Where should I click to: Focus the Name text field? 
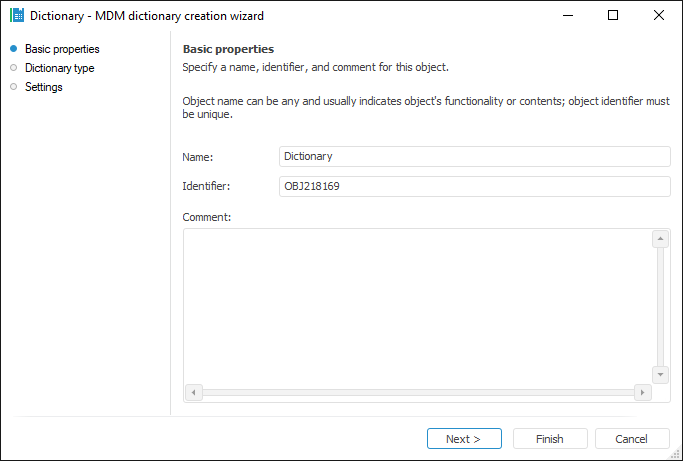pos(474,157)
